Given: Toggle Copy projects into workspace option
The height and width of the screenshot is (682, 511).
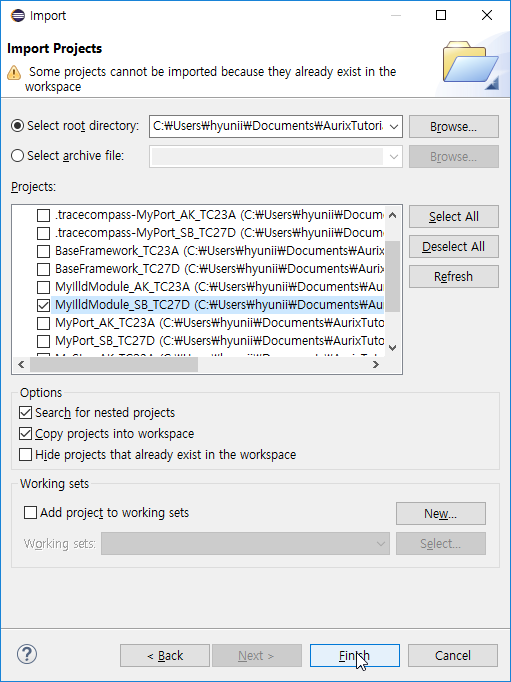Looking at the screenshot, I should pos(25,434).
